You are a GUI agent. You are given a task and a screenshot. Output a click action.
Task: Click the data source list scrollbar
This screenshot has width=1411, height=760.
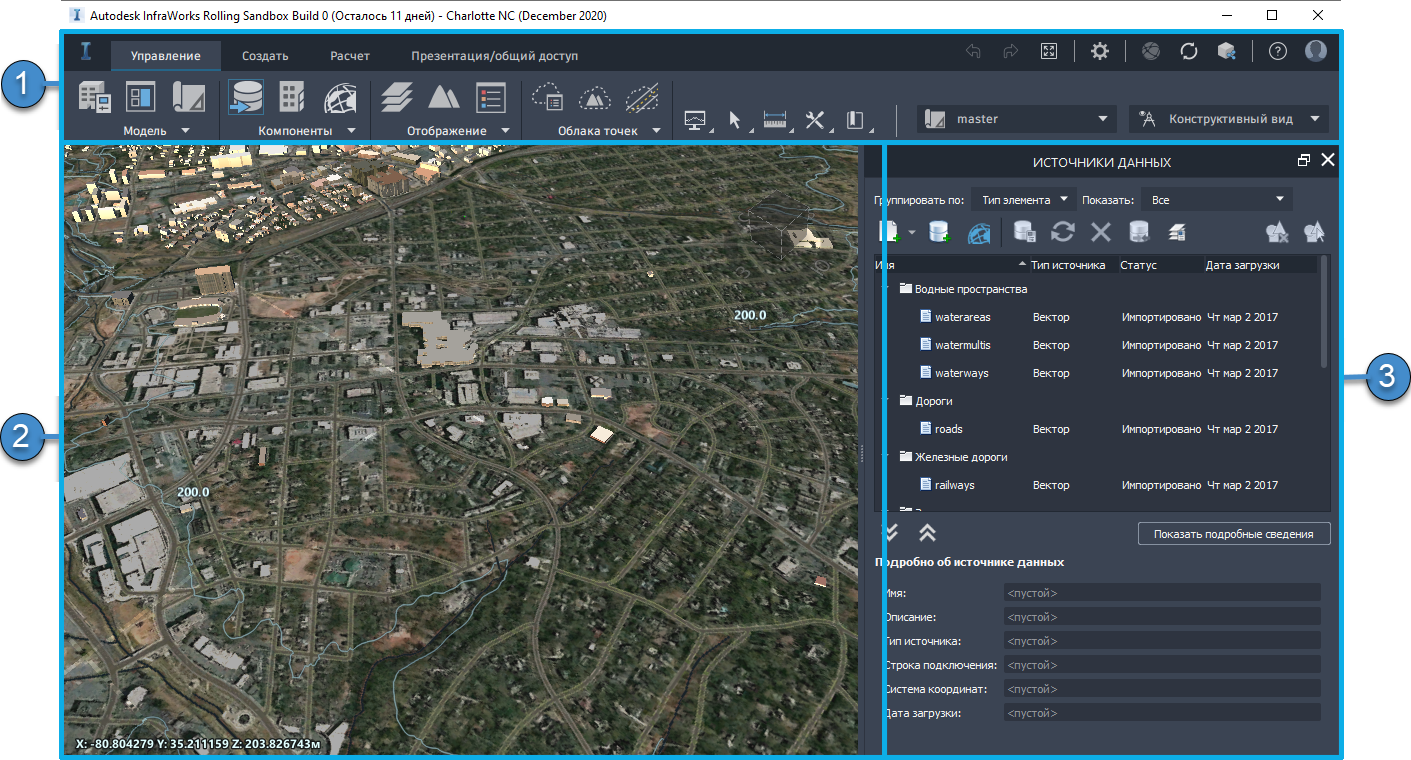coord(1325,310)
